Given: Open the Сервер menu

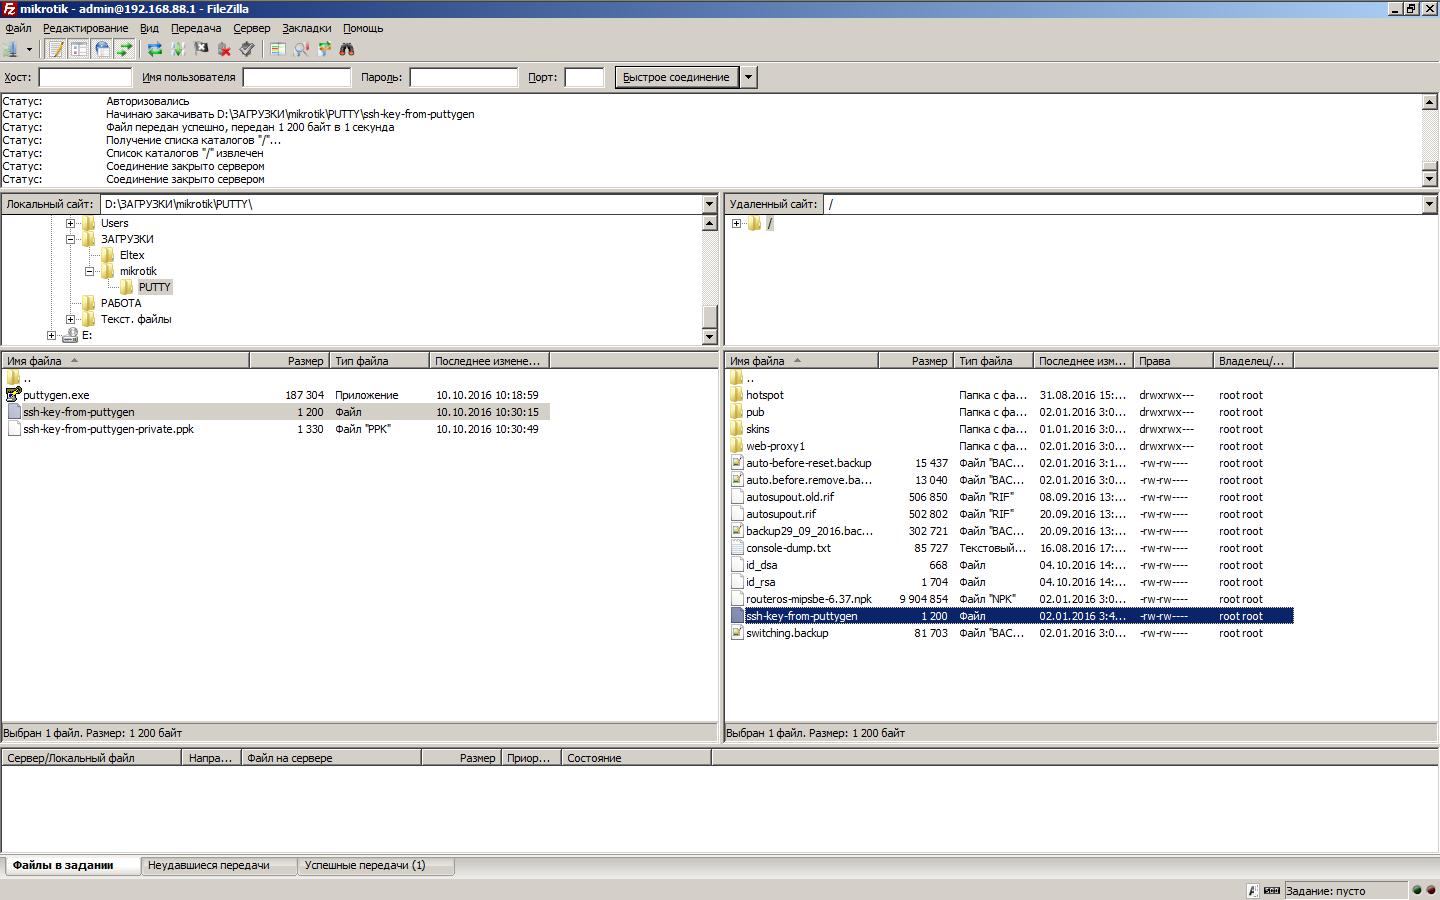Looking at the screenshot, I should [252, 28].
